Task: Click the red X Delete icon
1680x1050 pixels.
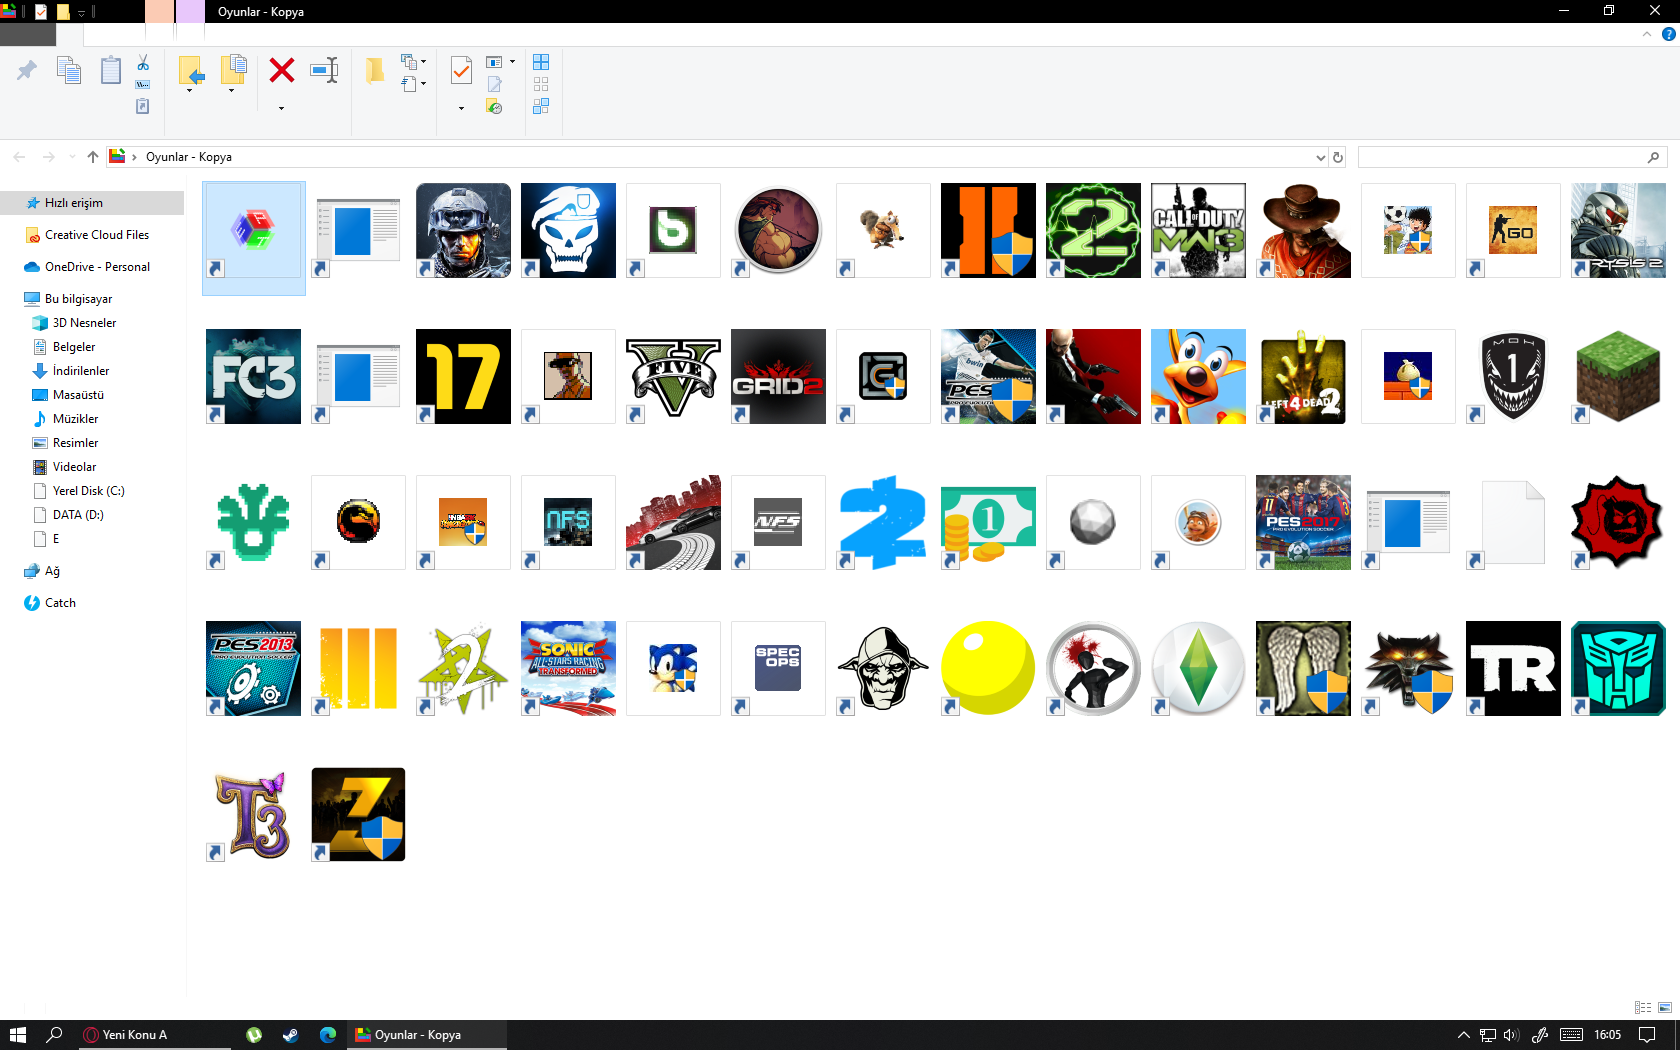Action: coord(282,70)
